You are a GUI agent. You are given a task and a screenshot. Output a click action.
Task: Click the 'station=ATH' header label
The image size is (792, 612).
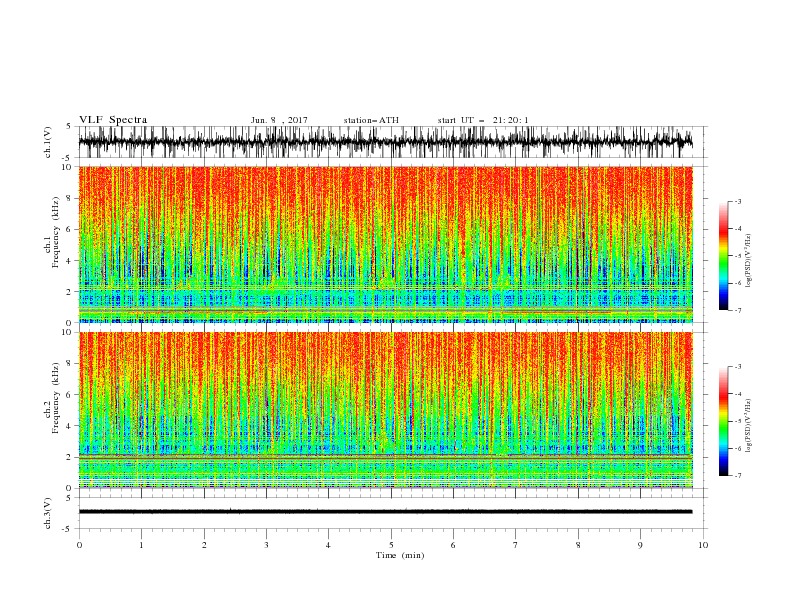point(371,120)
